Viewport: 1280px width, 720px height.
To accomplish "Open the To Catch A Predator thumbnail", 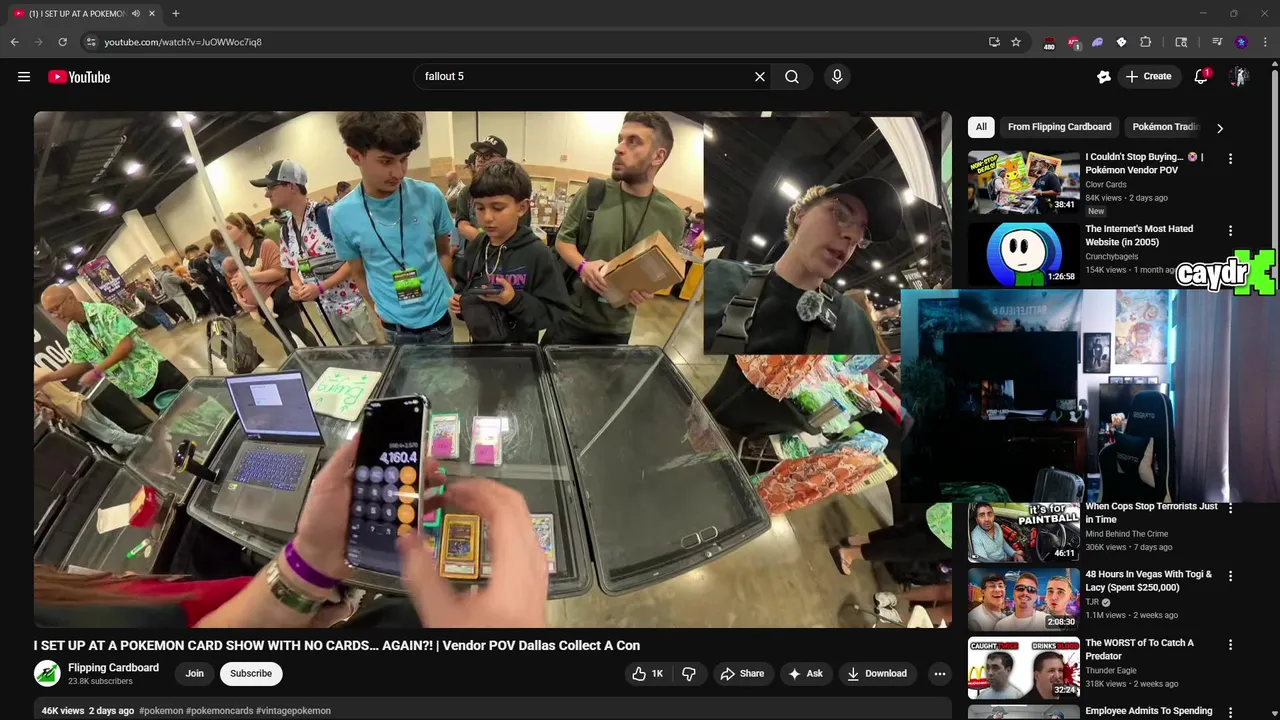I will (x=1023, y=668).
